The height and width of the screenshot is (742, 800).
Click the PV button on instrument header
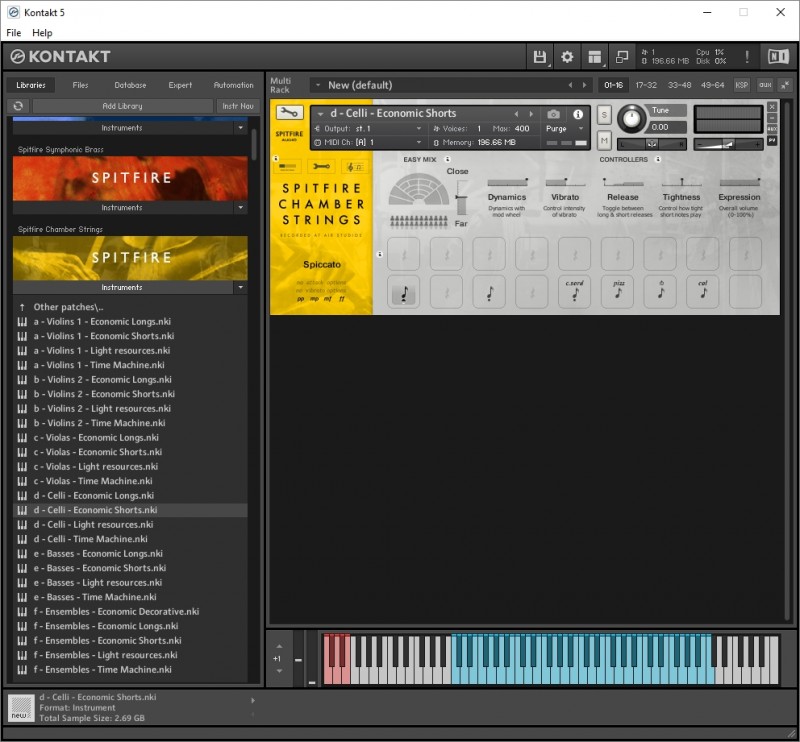point(772,140)
